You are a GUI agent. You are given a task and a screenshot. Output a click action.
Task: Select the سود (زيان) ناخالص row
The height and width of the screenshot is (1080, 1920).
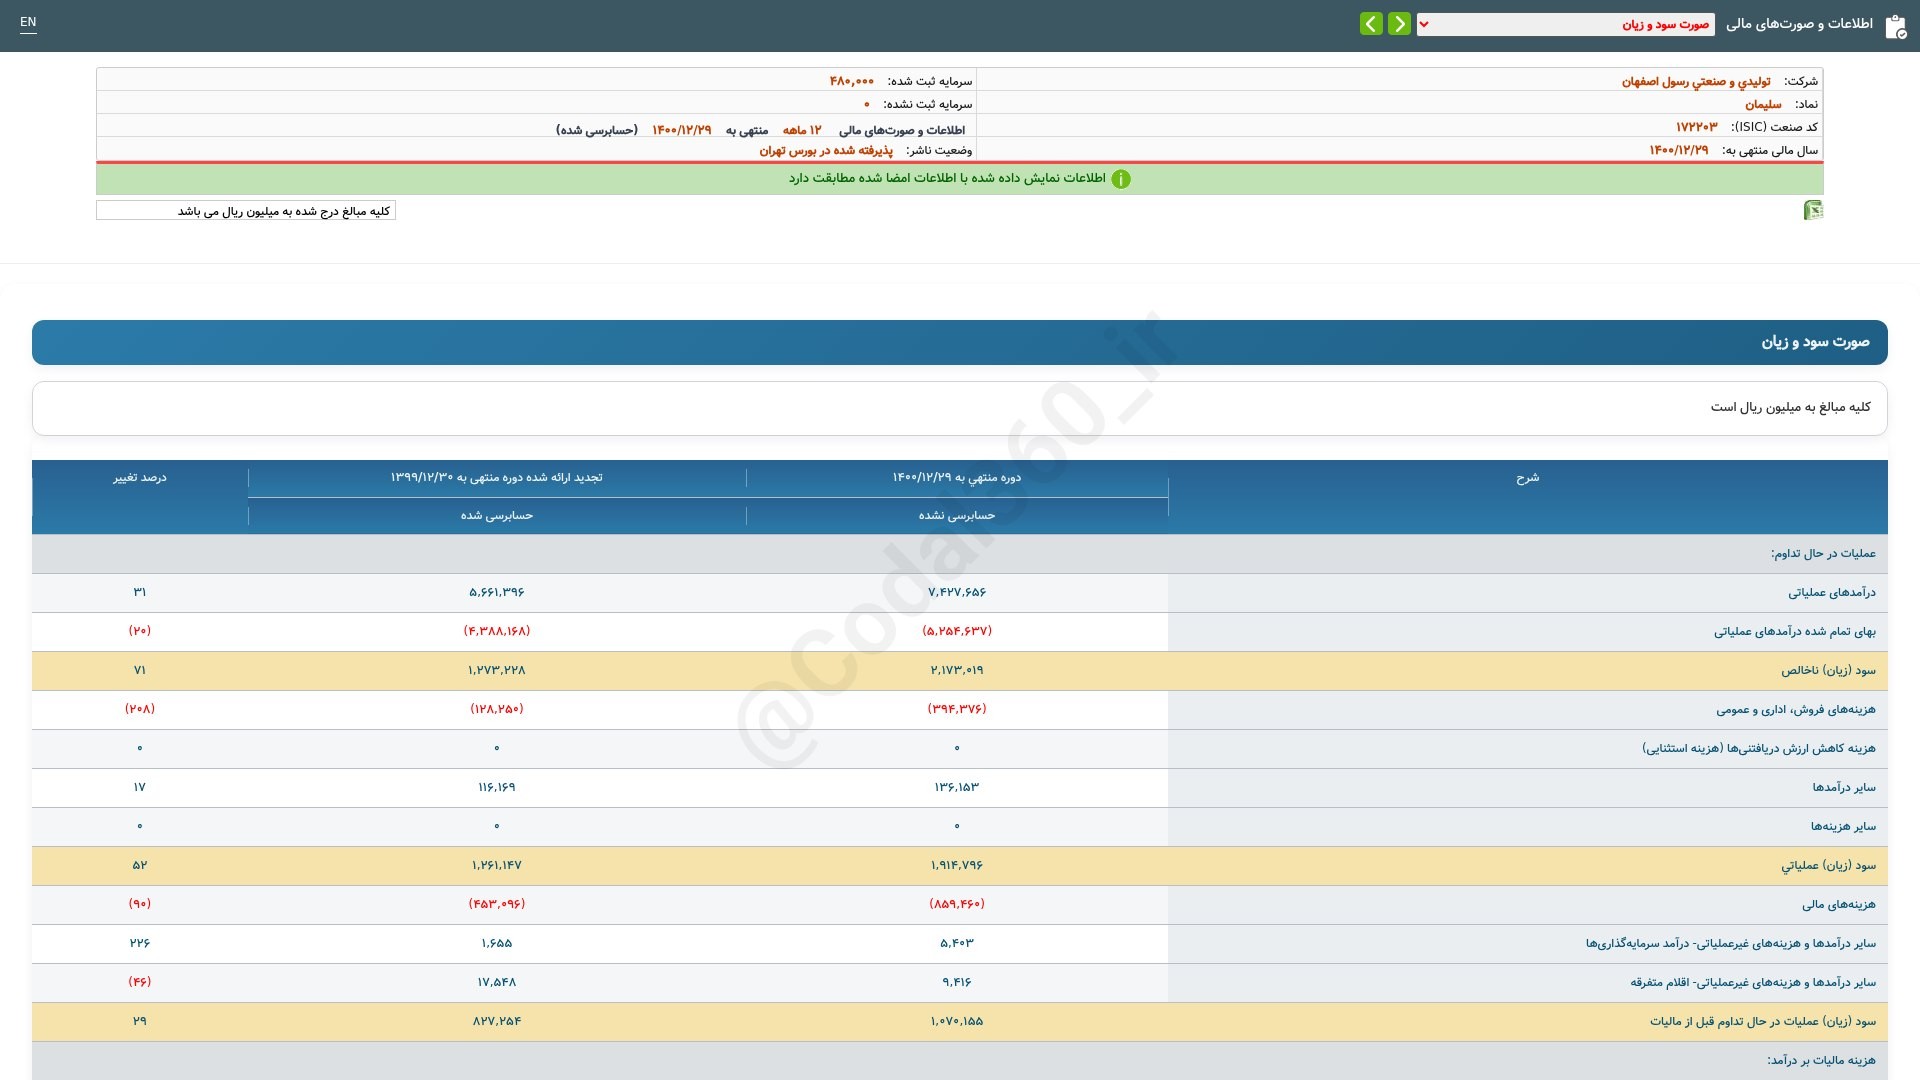click(960, 670)
